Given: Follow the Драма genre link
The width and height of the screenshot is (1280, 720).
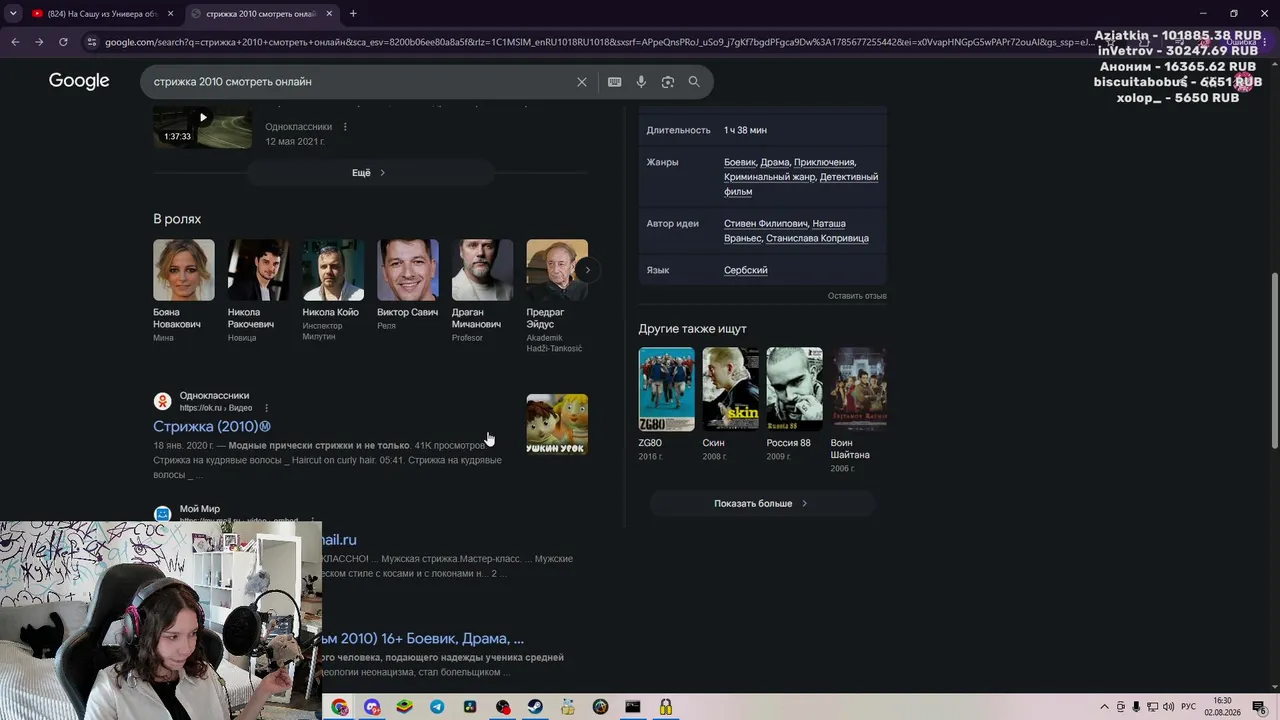Looking at the screenshot, I should coord(775,162).
